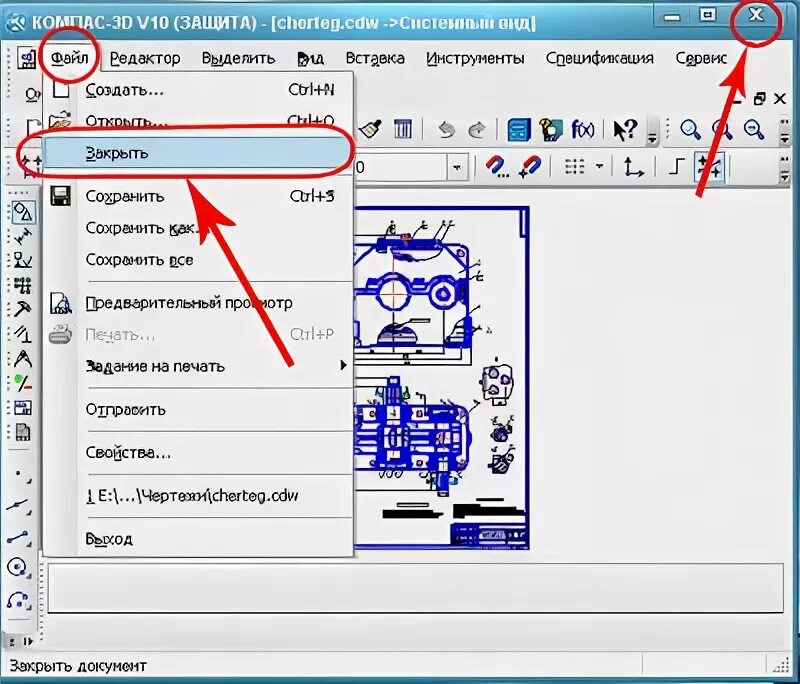Open the Вставка menu

[x=375, y=58]
